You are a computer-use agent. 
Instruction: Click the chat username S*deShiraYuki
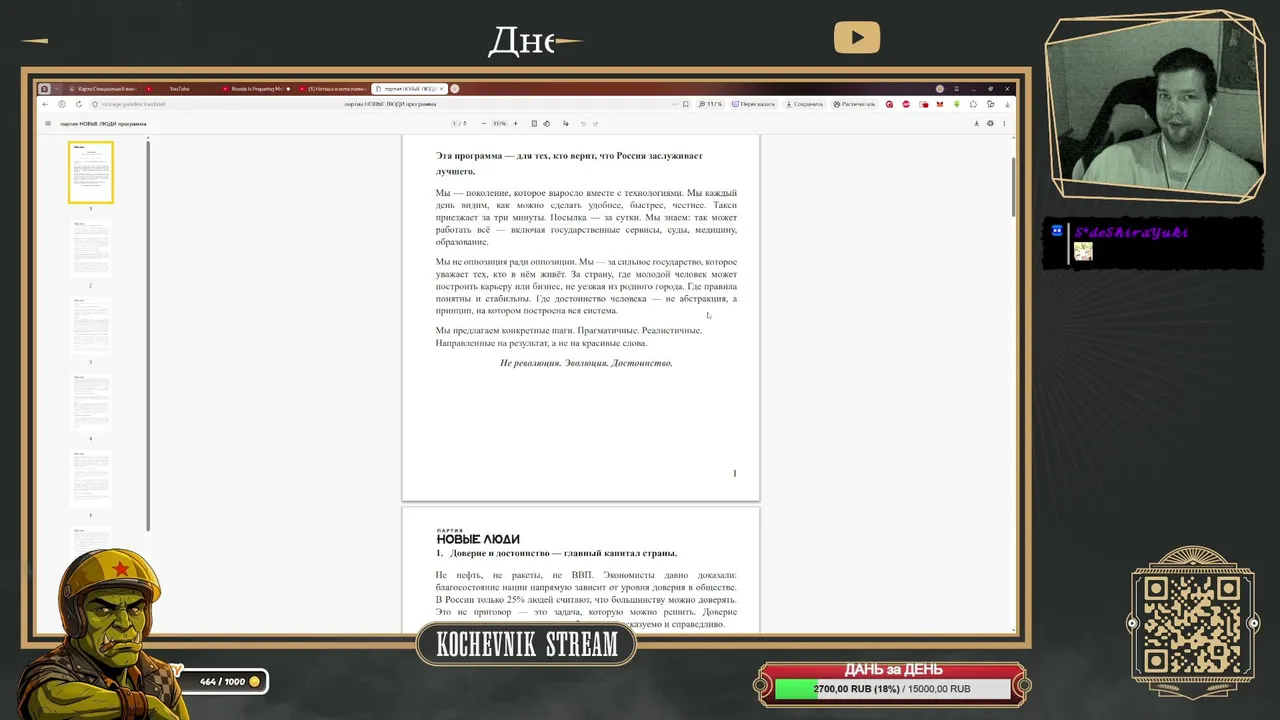point(1131,232)
